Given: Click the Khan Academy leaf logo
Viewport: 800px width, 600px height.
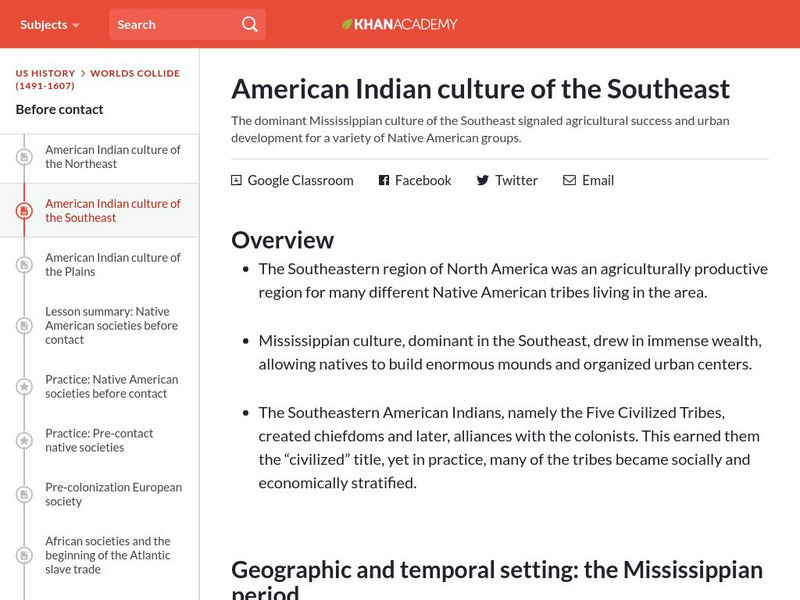Looking at the screenshot, I should pos(348,24).
